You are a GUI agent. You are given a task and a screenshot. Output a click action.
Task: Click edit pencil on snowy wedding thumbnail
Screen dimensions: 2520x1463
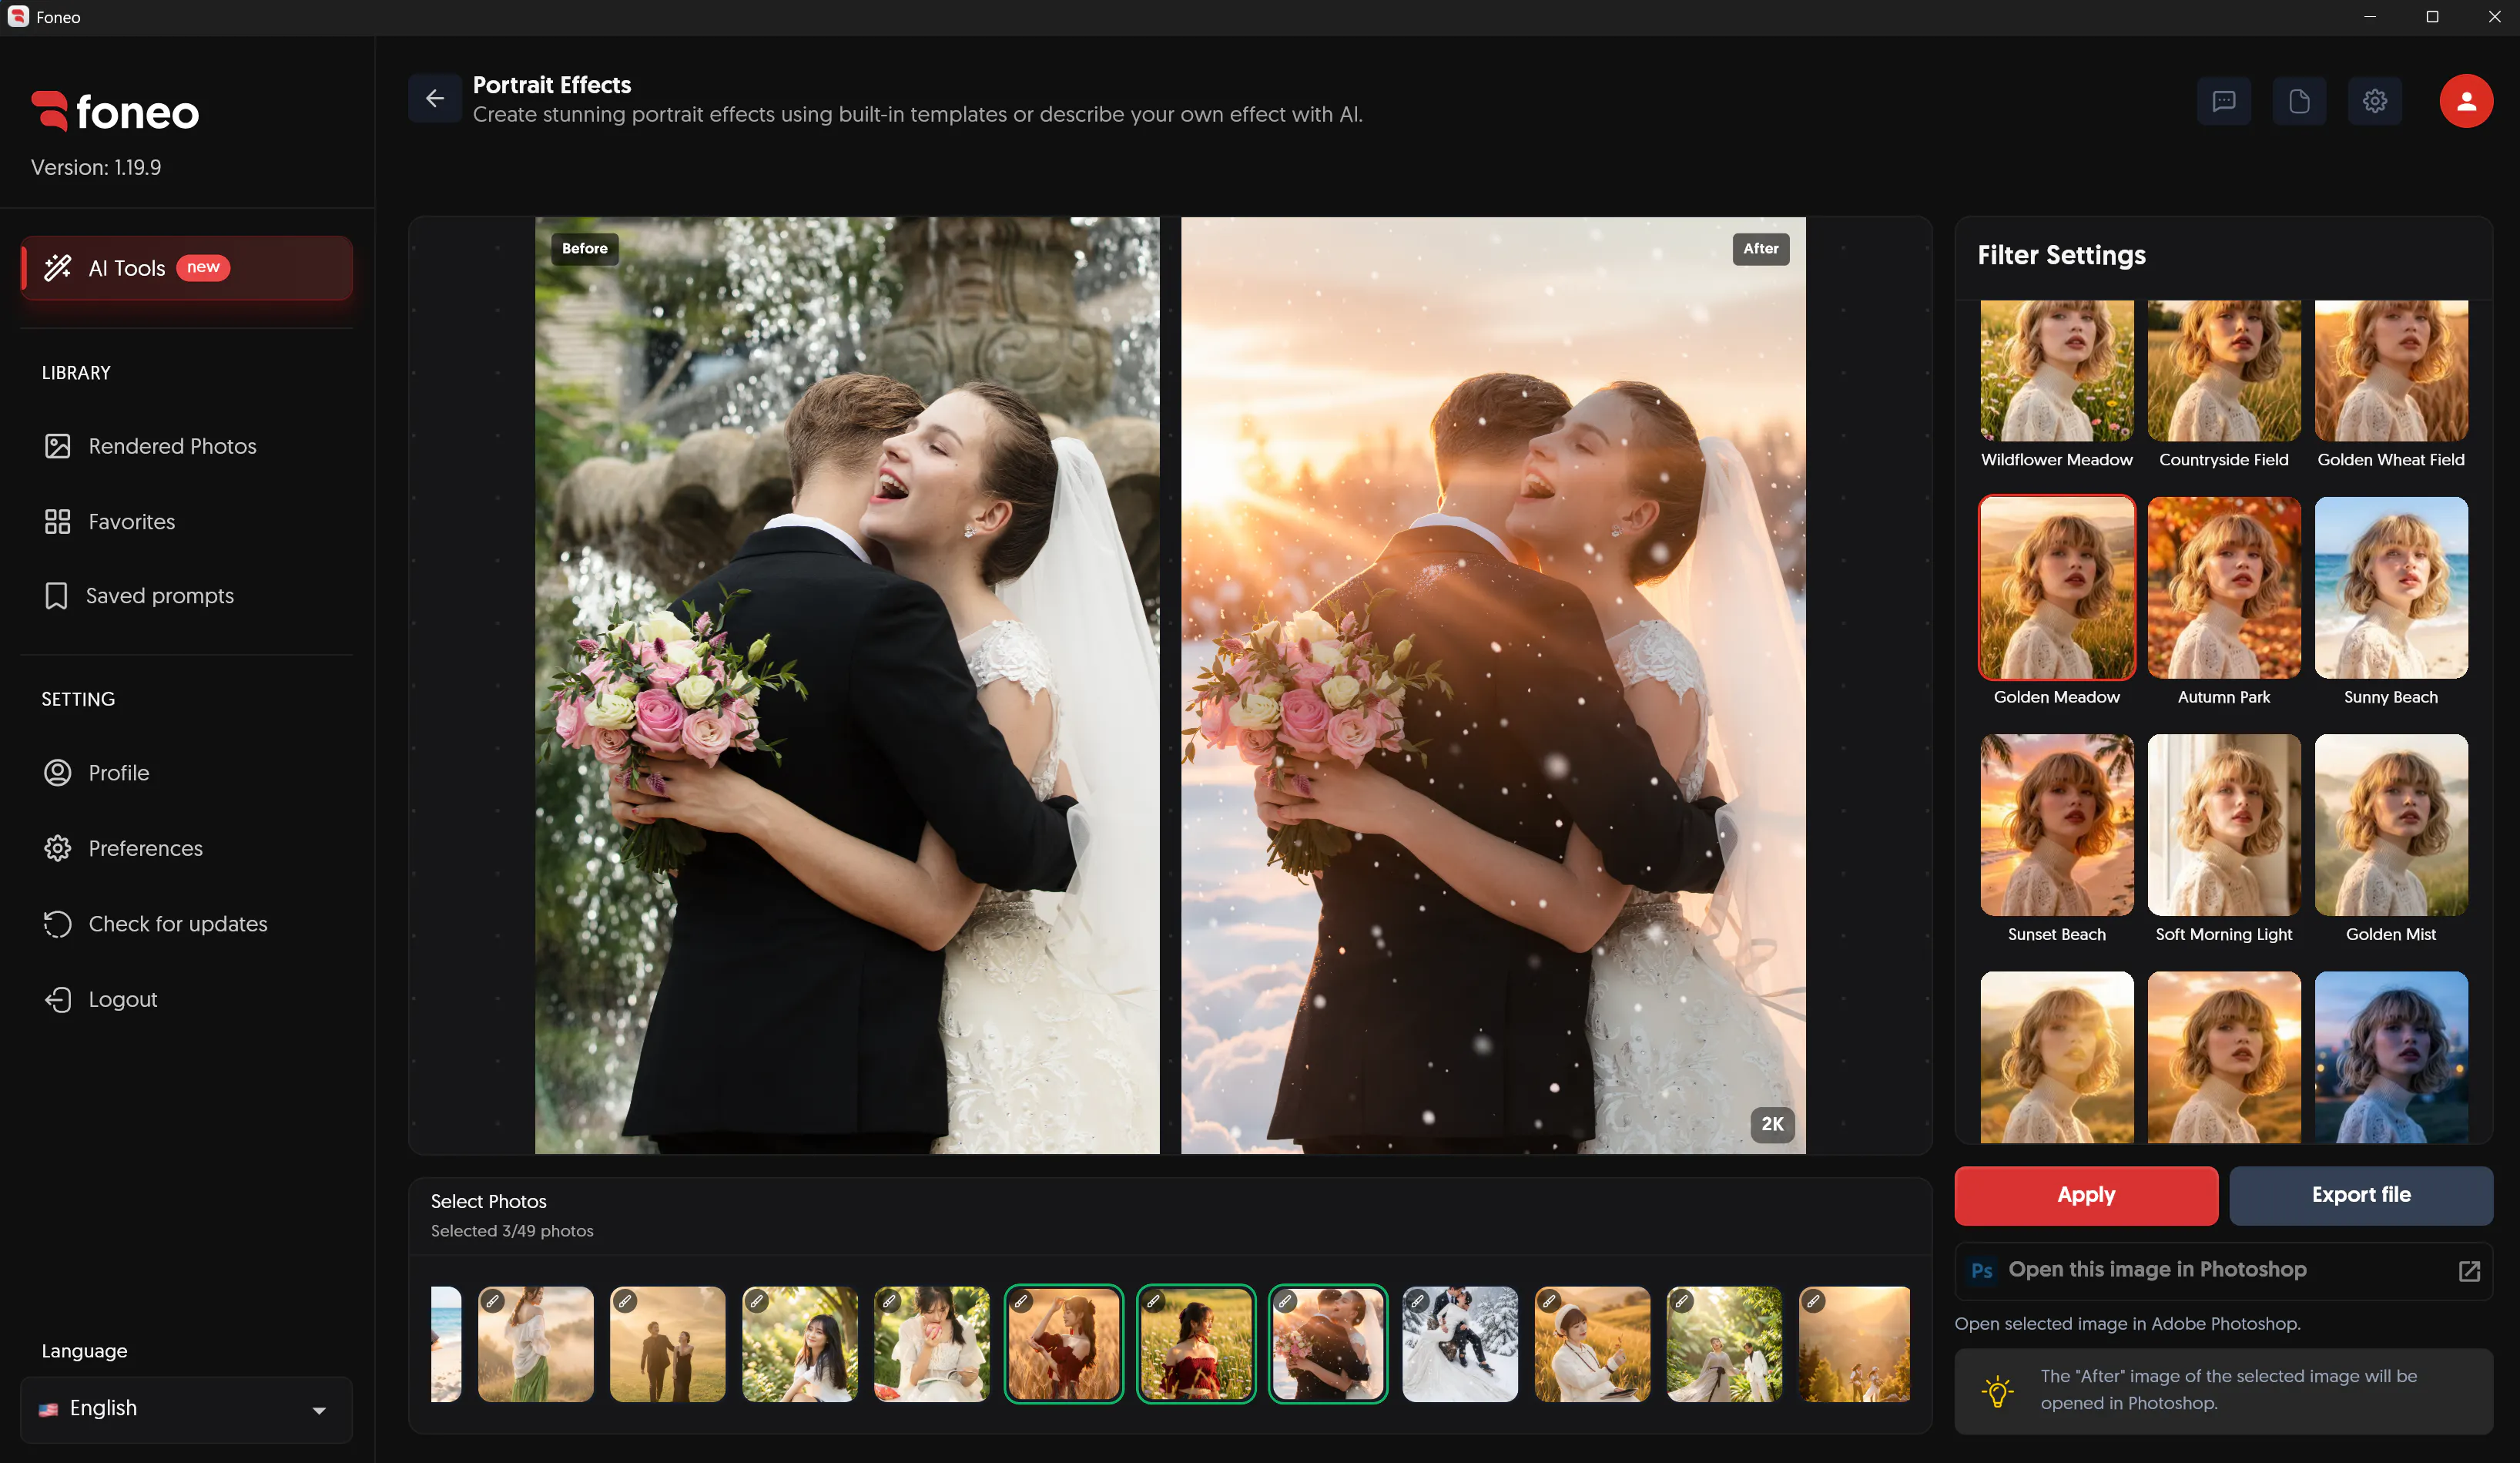[x=1417, y=1301]
